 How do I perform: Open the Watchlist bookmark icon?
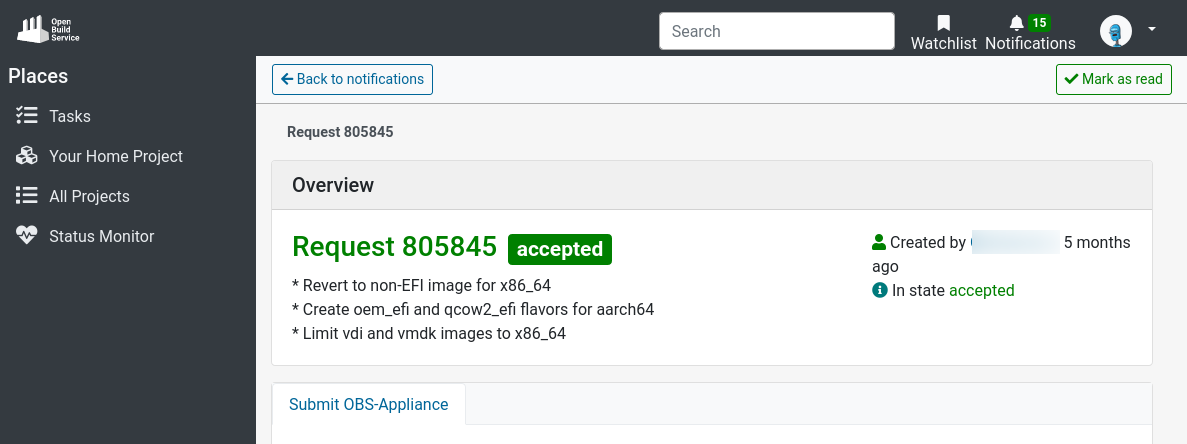pyautogui.click(x=943, y=23)
